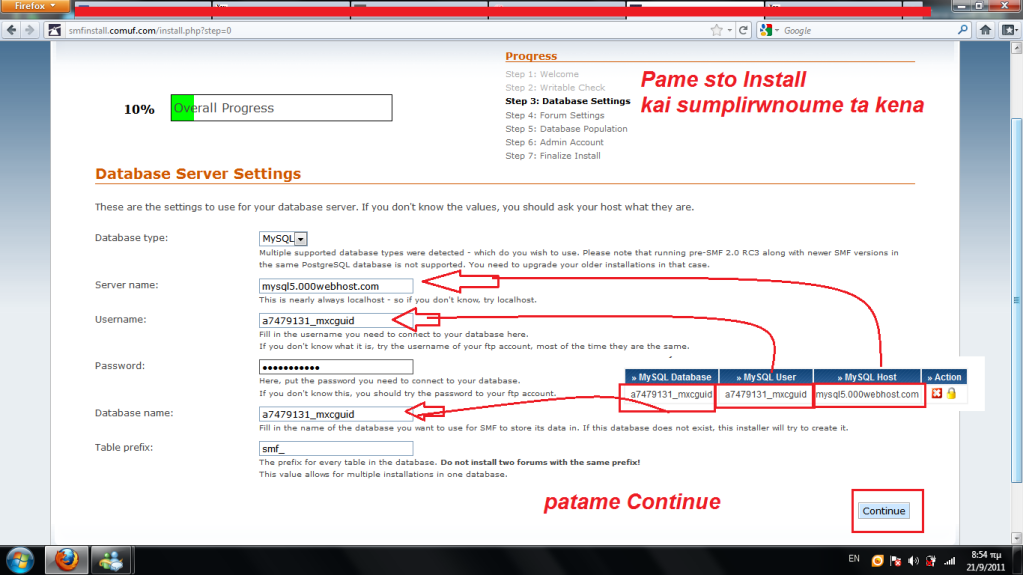Click the yellow padlock action icon
Image resolution: width=1023 pixels, height=575 pixels.
951,394
